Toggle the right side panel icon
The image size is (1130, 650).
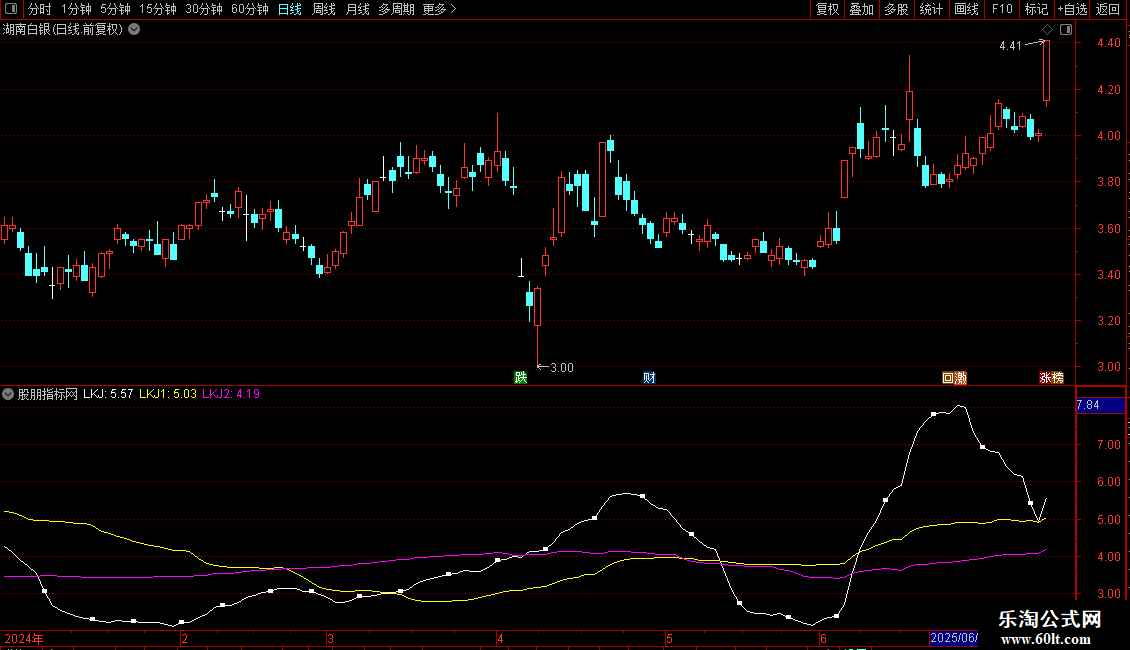click(1066, 30)
